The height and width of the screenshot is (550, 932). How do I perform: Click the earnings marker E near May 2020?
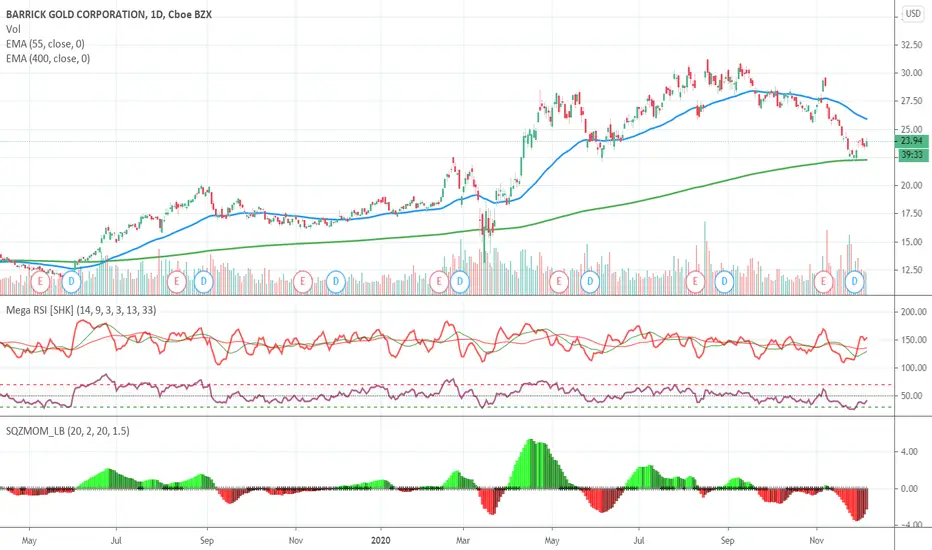click(x=559, y=281)
